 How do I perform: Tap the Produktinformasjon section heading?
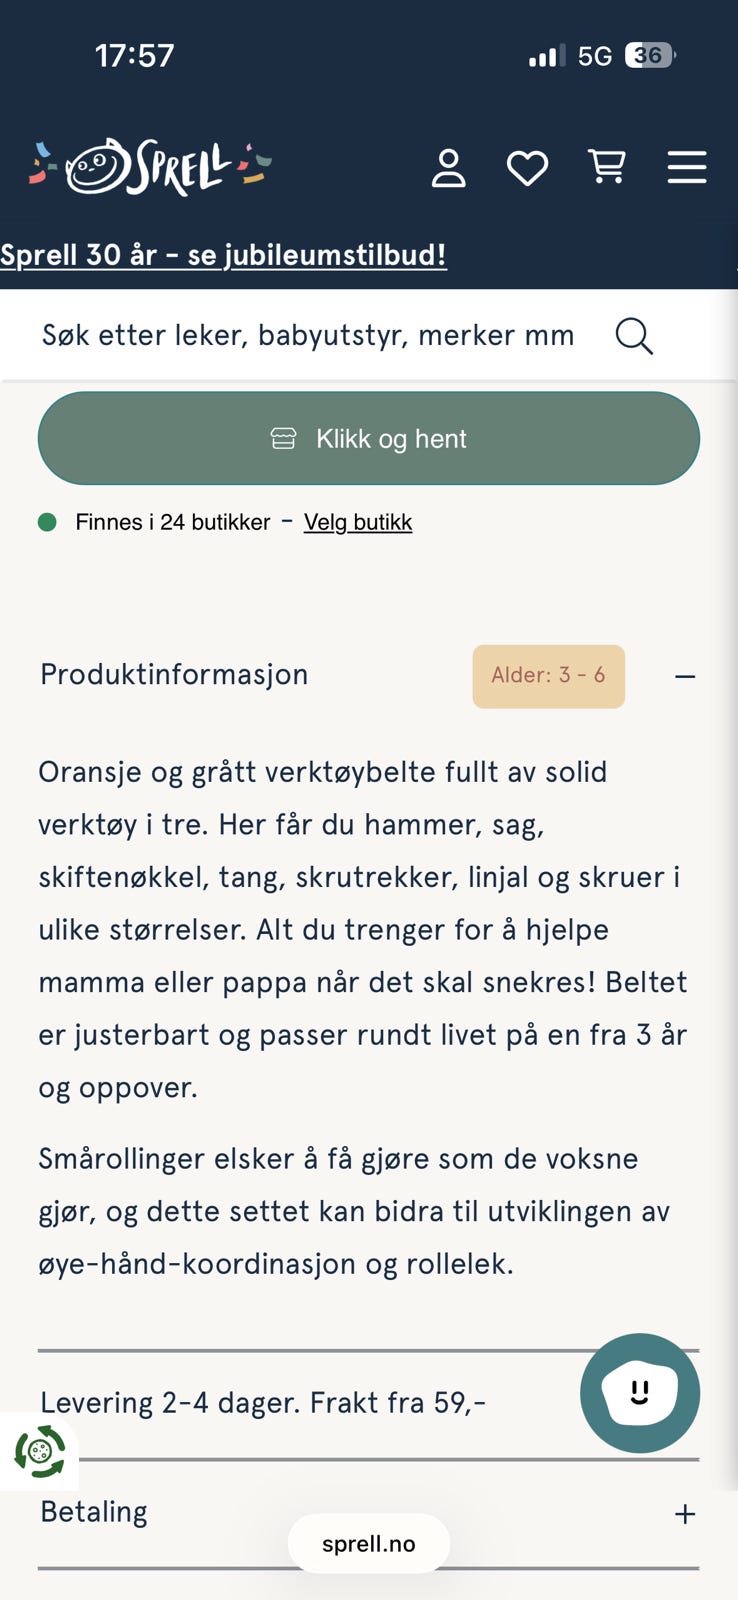click(x=174, y=675)
